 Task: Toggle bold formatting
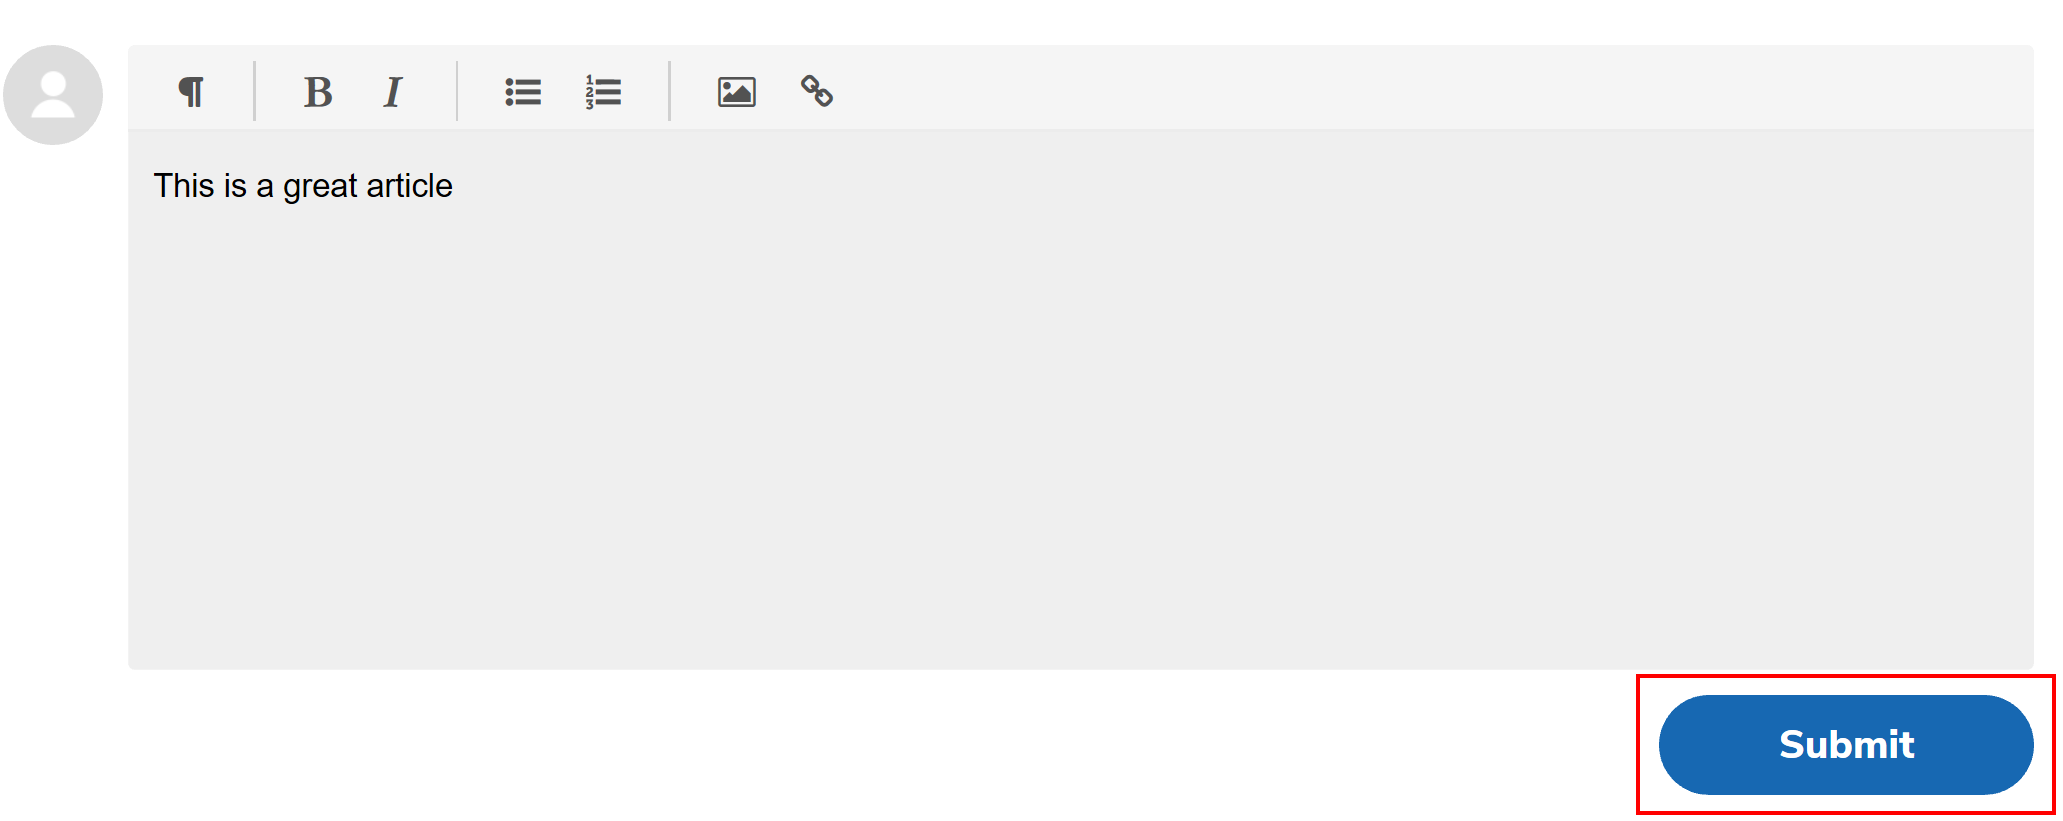pos(318,92)
